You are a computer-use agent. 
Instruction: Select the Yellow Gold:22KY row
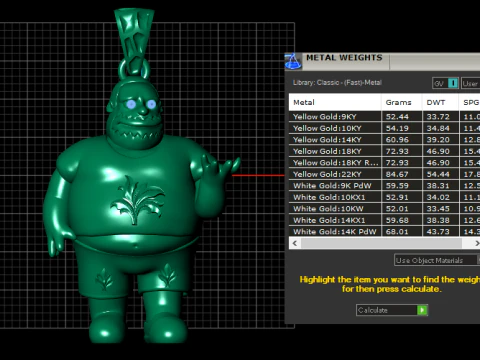tap(385, 174)
